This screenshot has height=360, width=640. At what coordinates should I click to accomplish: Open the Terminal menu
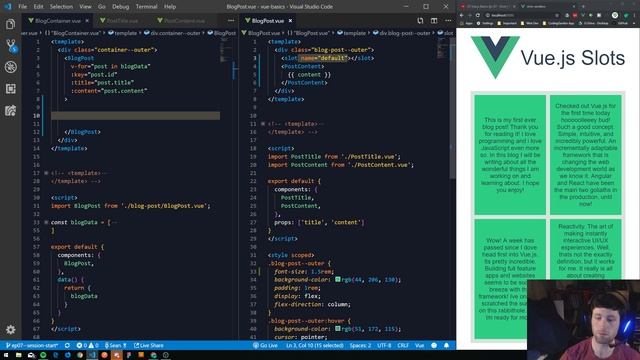click(147, 7)
